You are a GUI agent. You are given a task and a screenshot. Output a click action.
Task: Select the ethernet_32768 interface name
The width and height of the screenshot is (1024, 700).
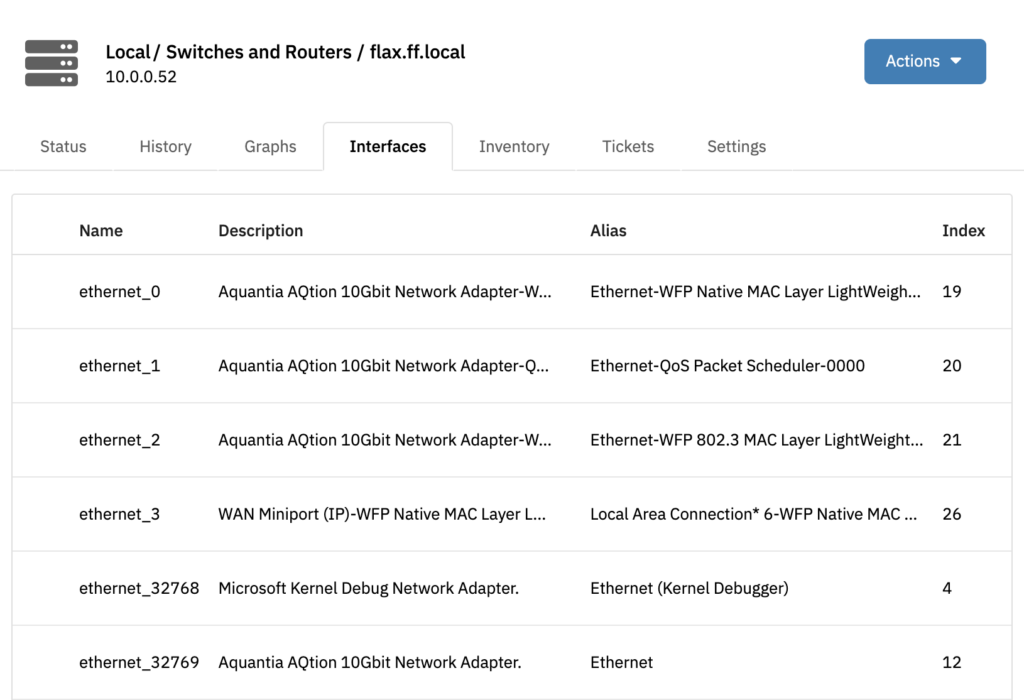139,588
